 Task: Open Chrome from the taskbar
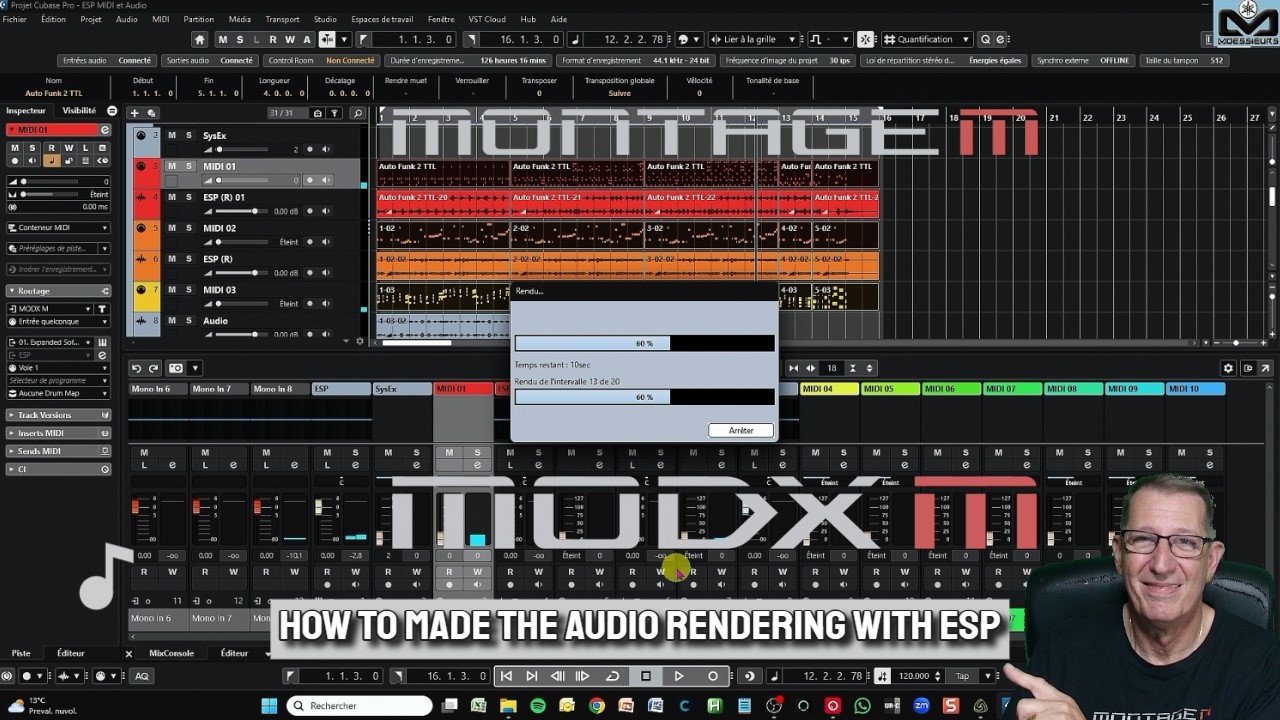click(x=597, y=706)
